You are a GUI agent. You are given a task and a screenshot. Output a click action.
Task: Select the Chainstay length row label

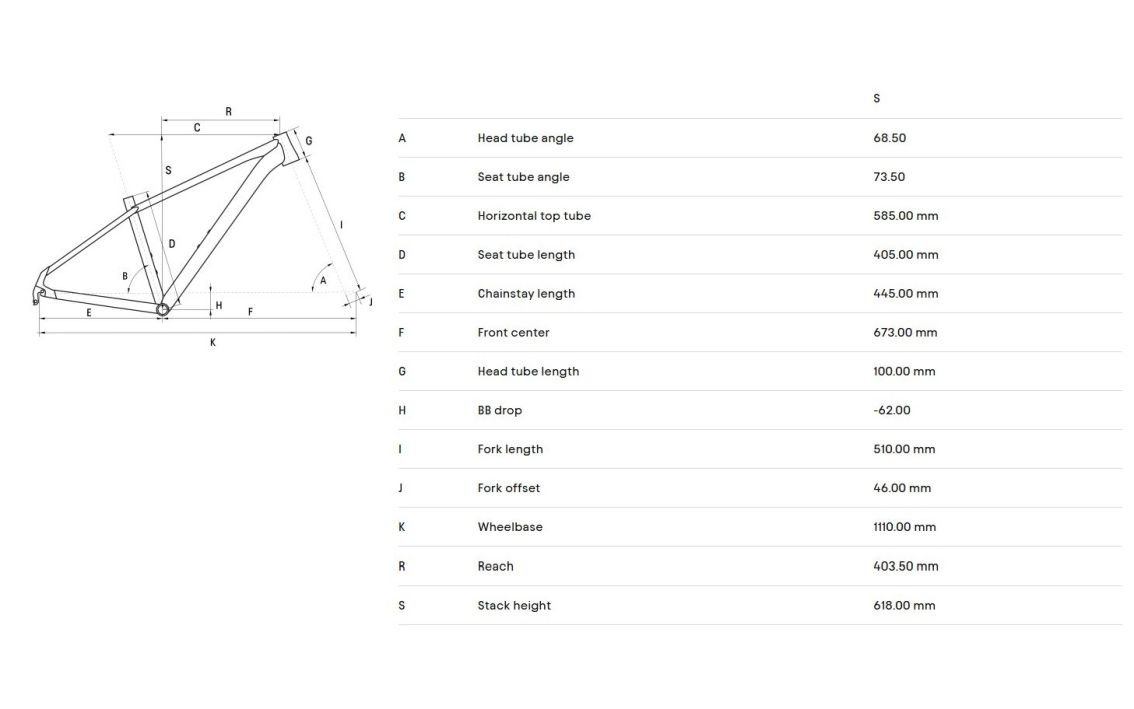(x=526, y=294)
